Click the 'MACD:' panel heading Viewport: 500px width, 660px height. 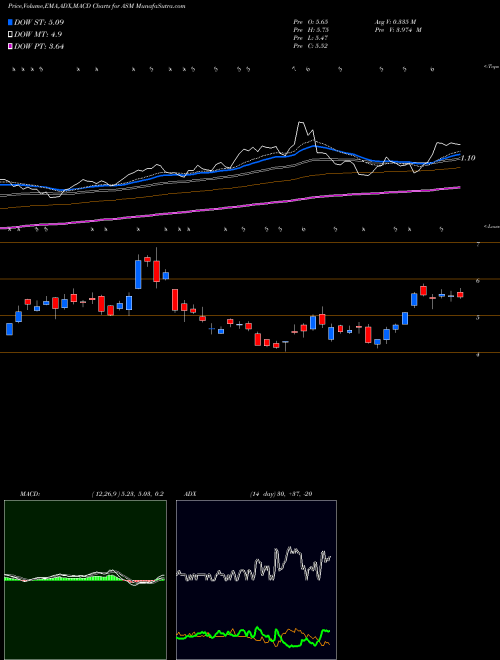click(30, 494)
